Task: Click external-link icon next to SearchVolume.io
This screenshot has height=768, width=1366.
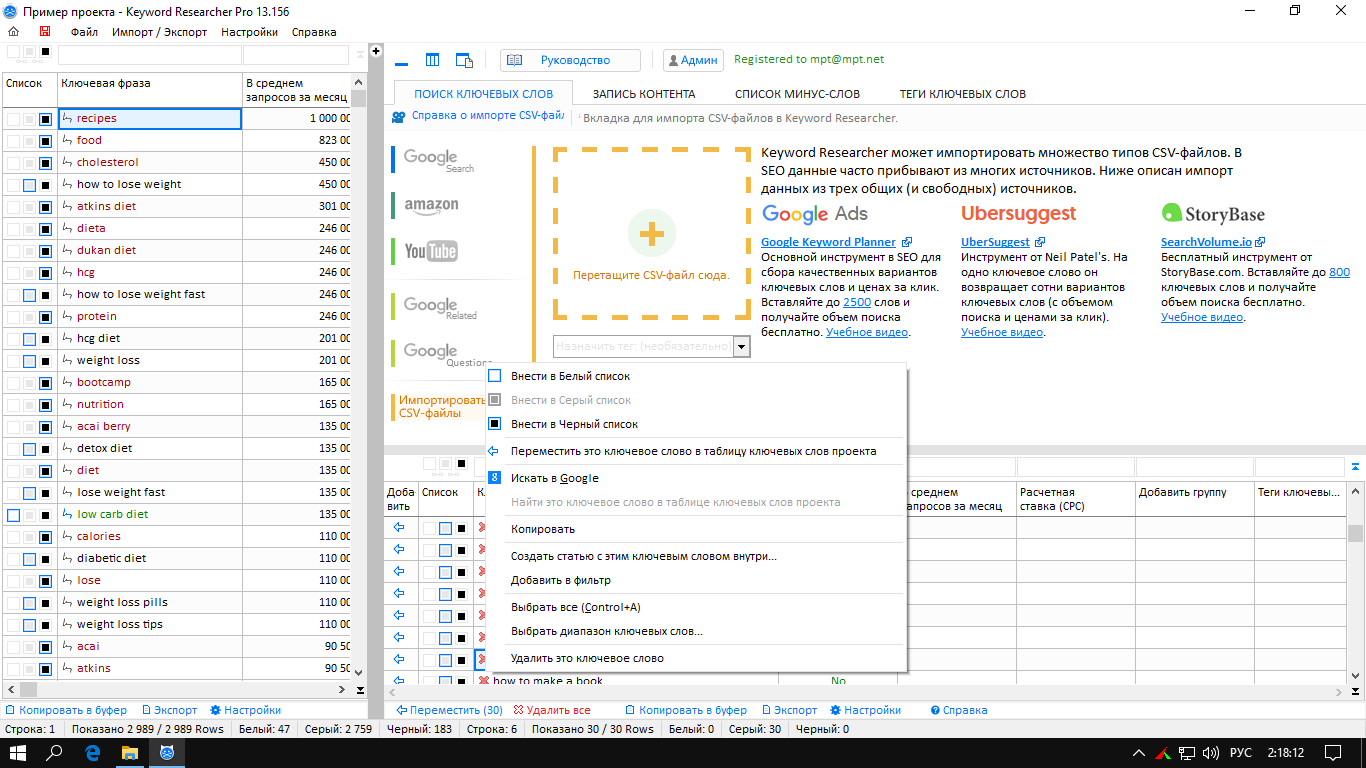Action: tap(1261, 242)
